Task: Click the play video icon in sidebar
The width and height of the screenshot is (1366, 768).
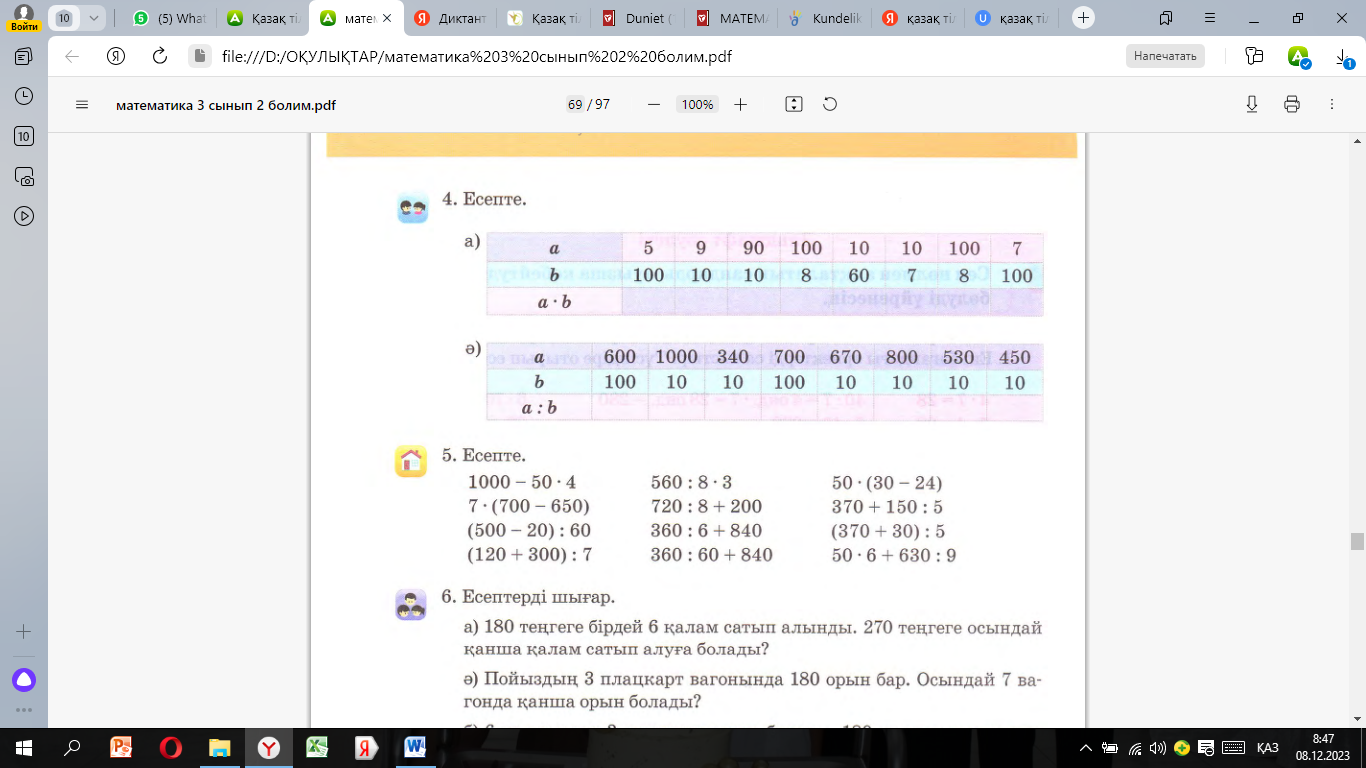Action: (x=24, y=216)
